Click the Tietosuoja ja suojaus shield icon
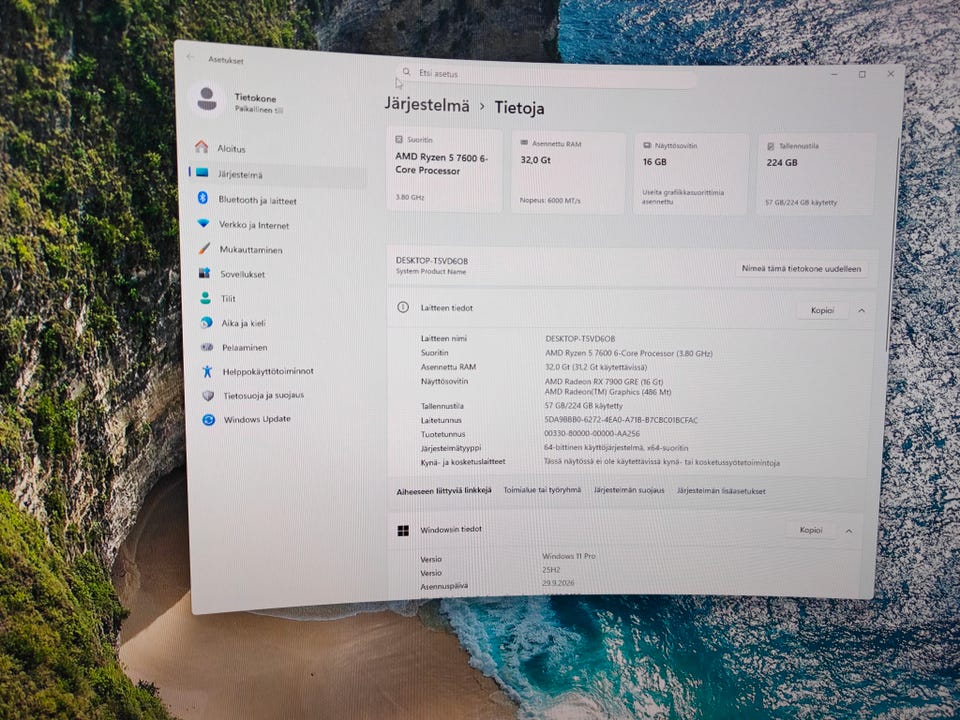Viewport: 960px width, 720px height. point(208,396)
